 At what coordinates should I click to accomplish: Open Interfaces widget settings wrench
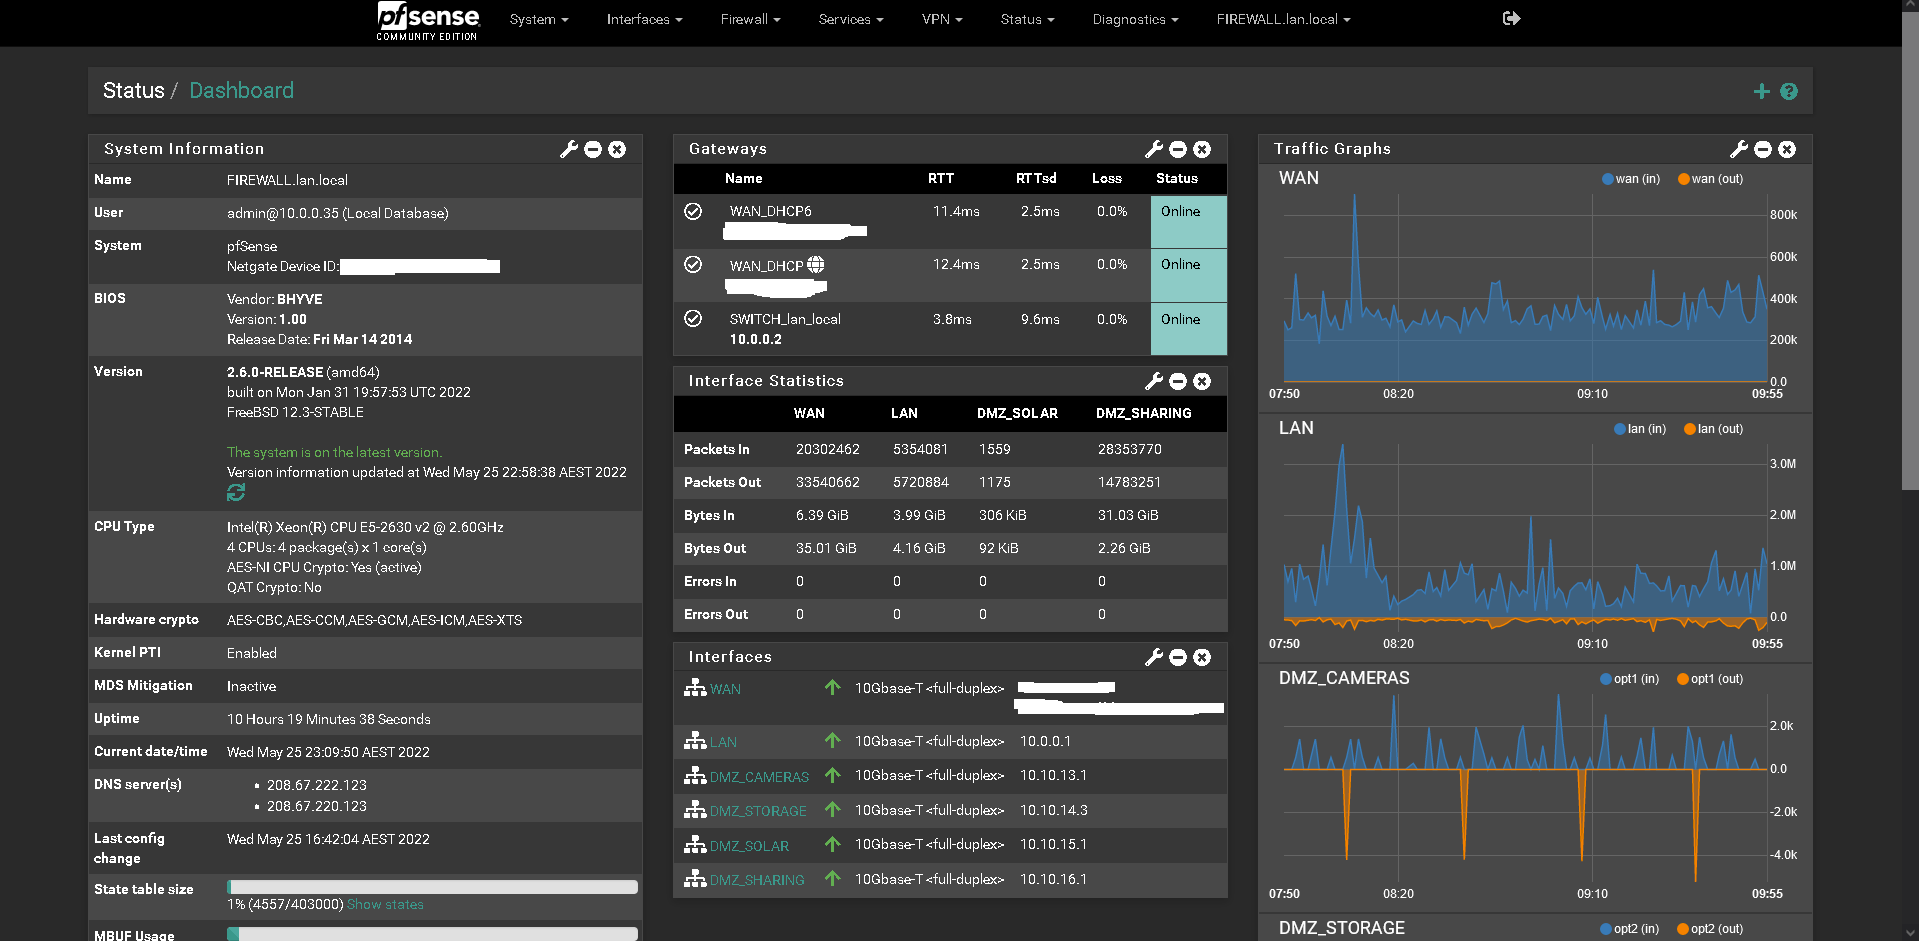click(x=1154, y=657)
